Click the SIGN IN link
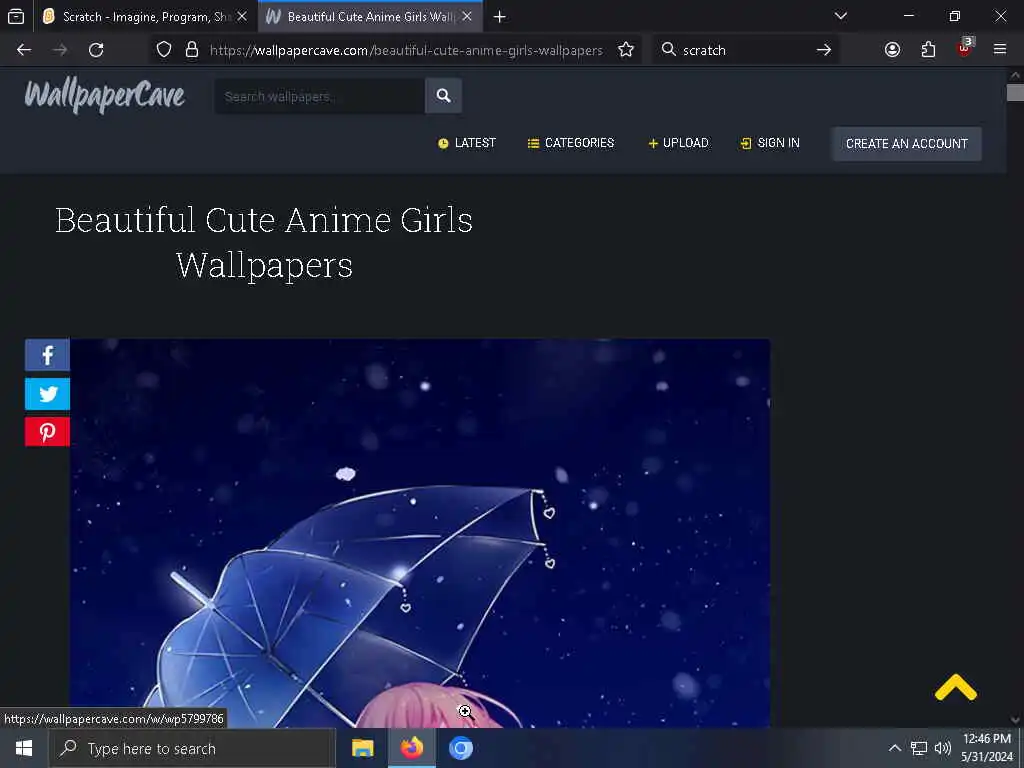Viewport: 1024px width, 768px height. 770,143
